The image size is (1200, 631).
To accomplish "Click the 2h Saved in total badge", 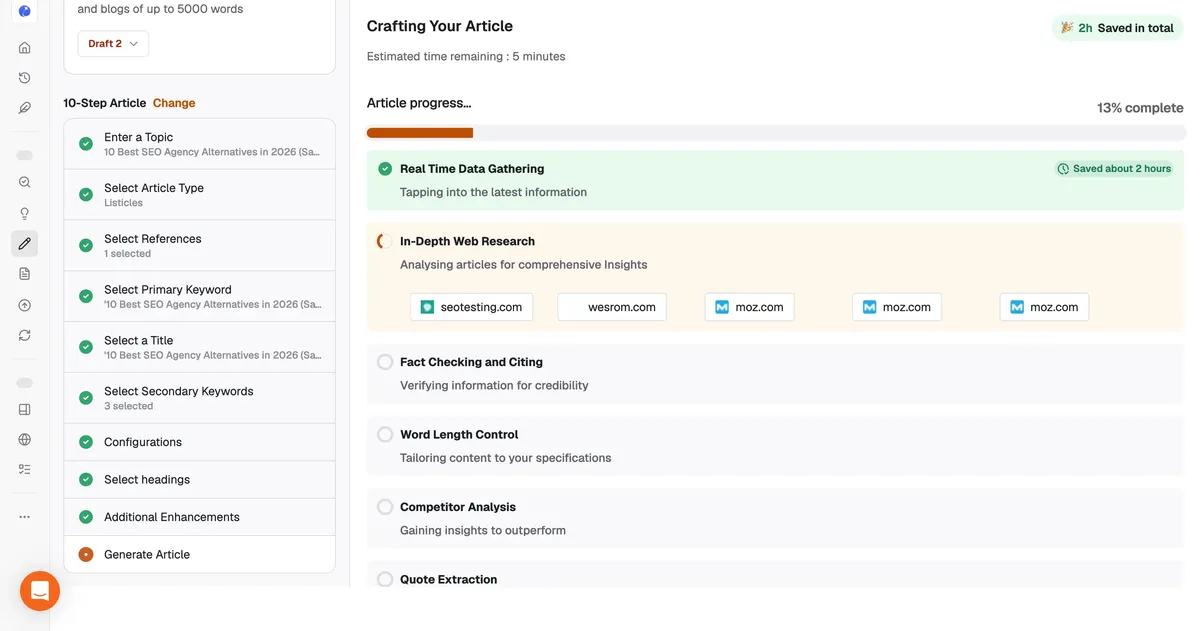I will pos(1117,28).
